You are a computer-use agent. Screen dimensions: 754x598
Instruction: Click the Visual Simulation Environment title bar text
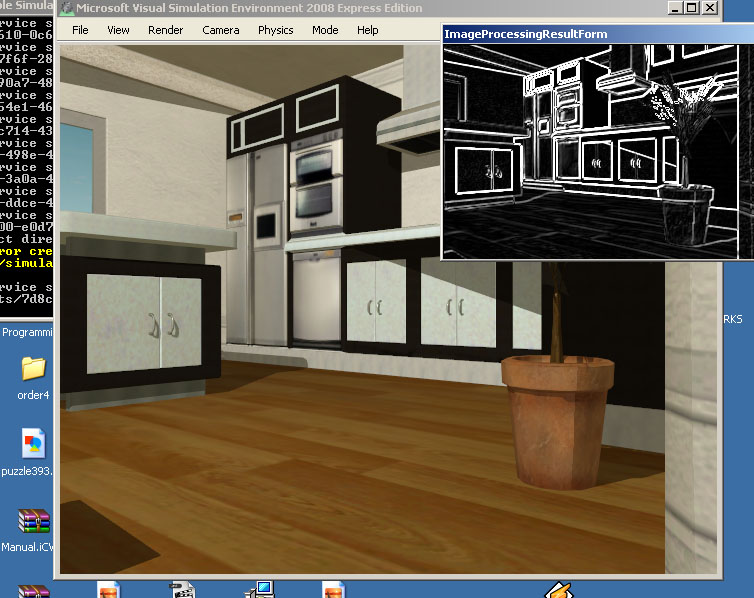click(x=249, y=8)
